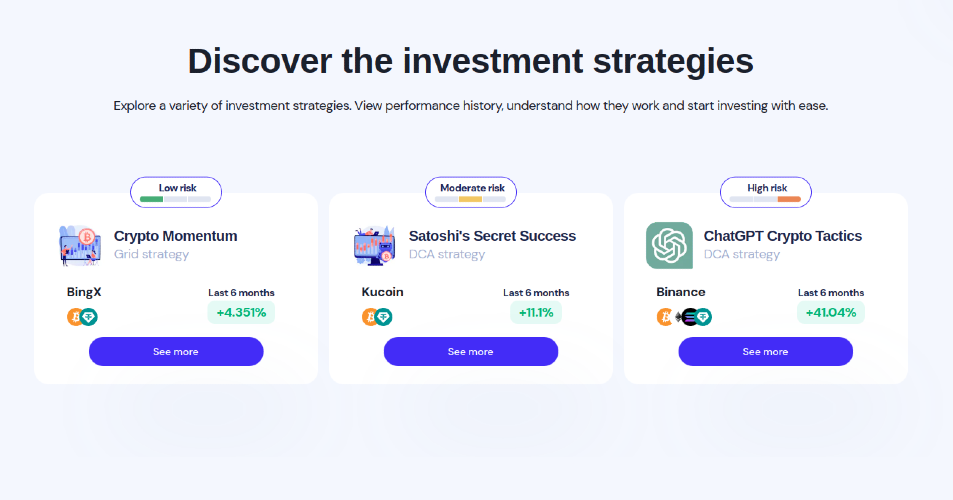Click the Low risk indicator badge
Screen dimensions: 953x500
[x=176, y=192]
